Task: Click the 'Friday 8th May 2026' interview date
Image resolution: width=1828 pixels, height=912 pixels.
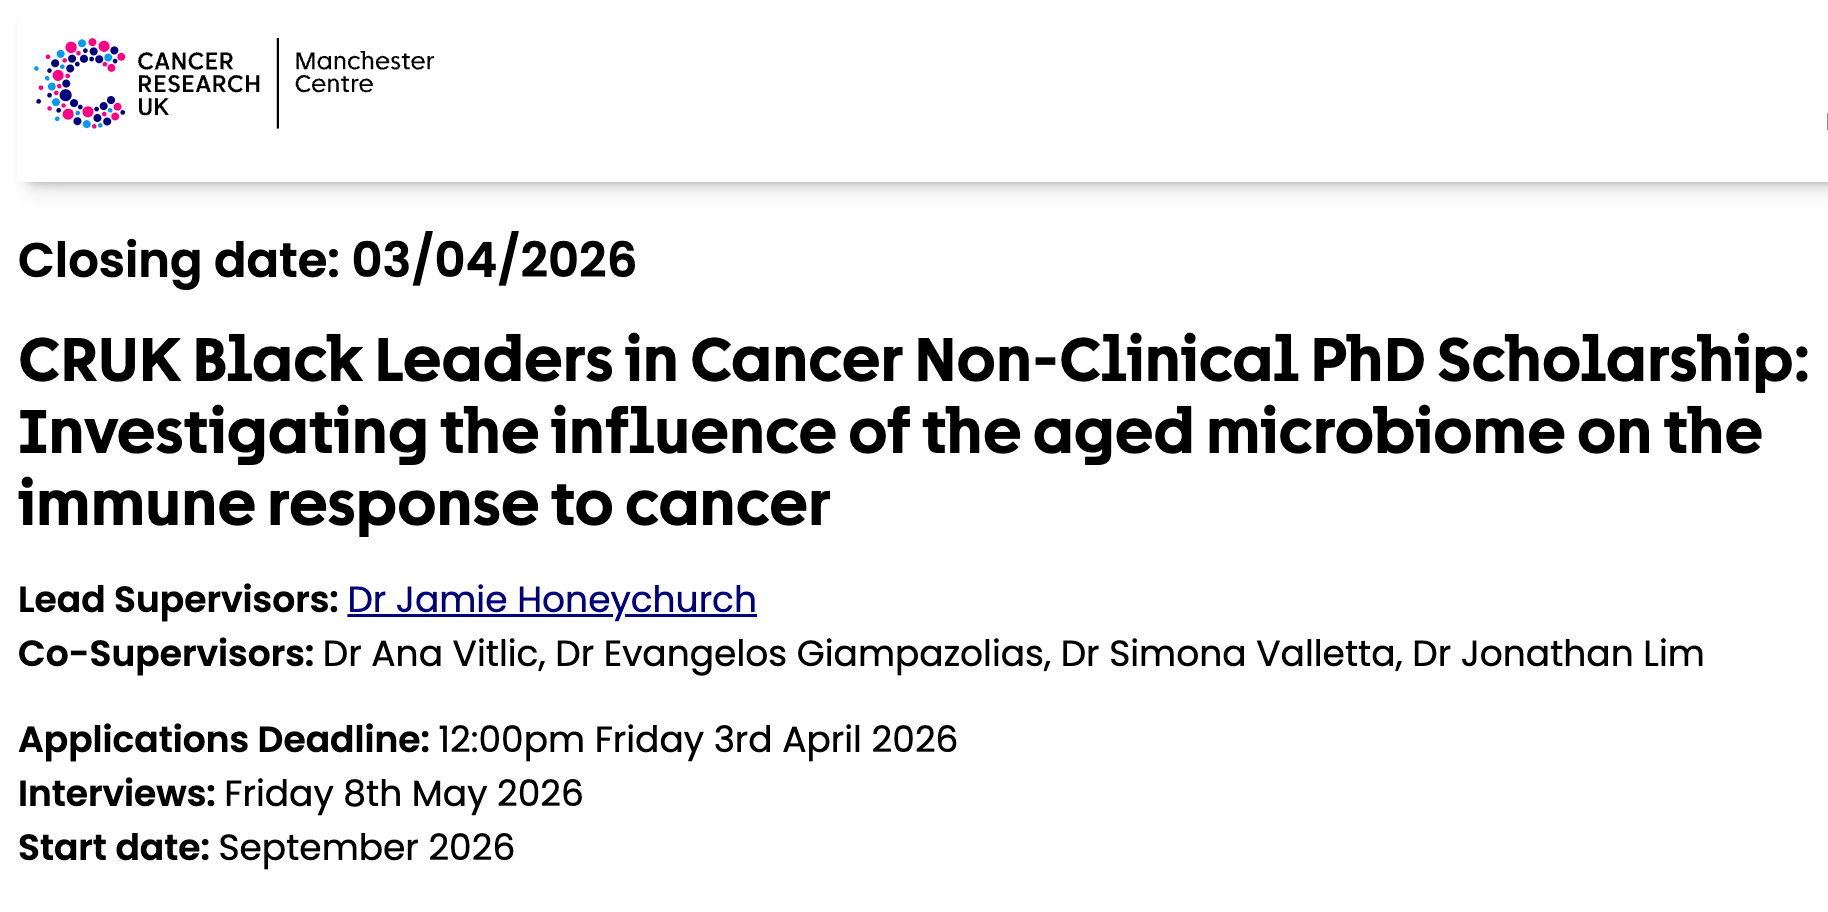Action: point(403,794)
